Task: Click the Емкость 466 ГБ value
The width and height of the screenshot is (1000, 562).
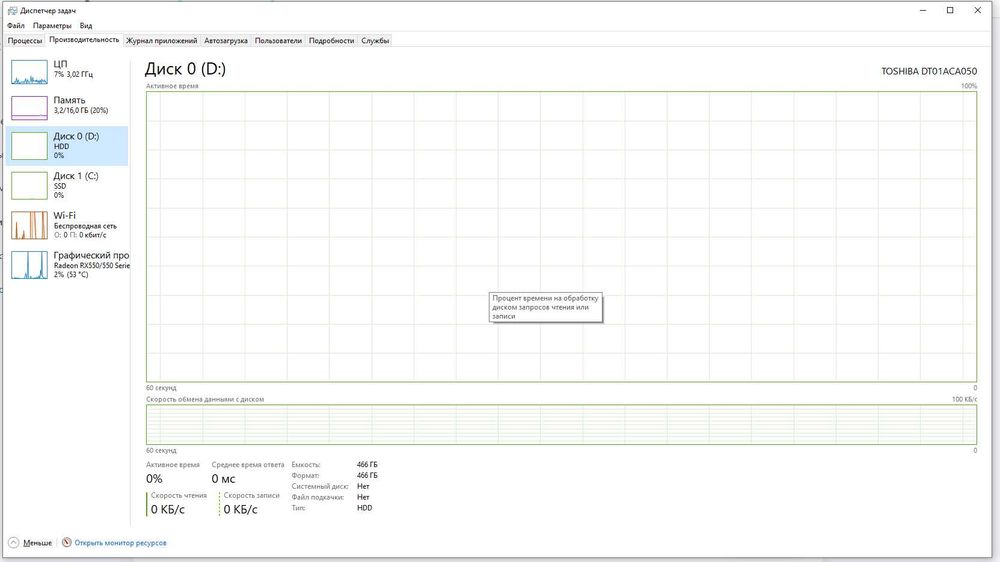Action: click(x=367, y=464)
